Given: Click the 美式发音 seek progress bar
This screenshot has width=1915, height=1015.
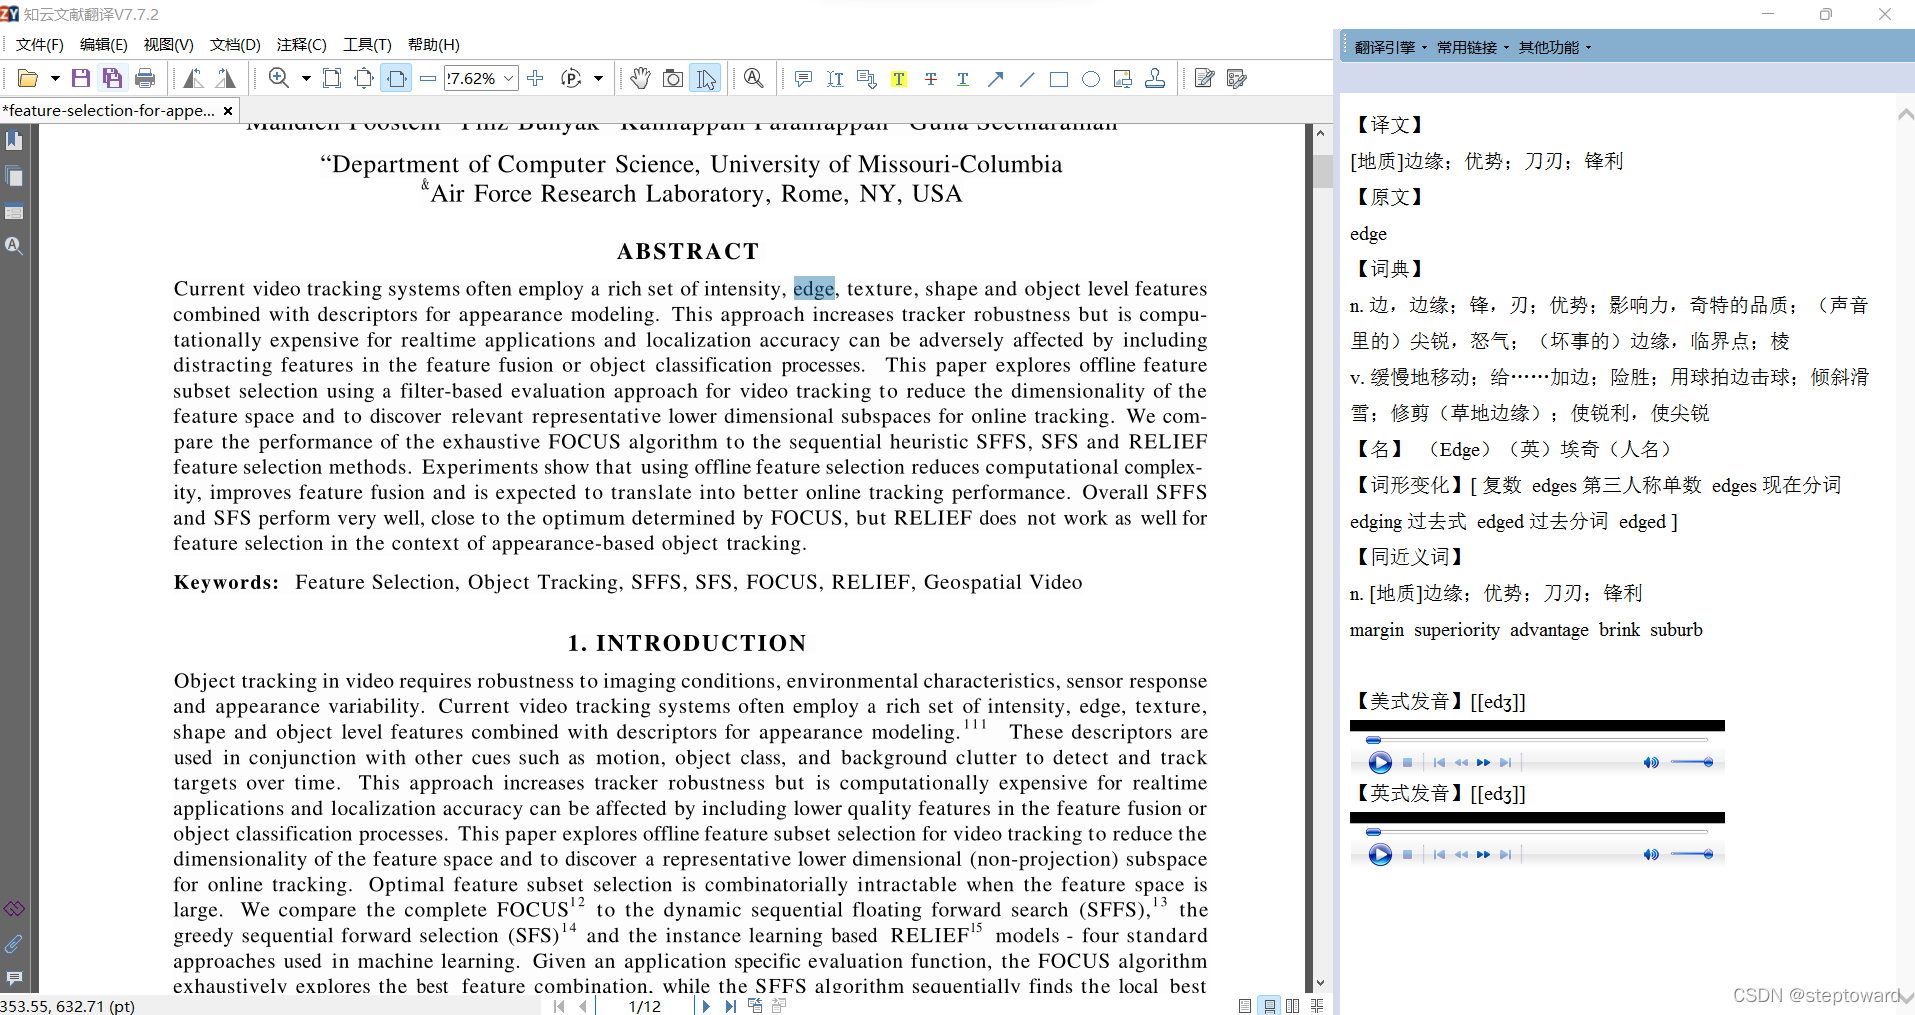Looking at the screenshot, I should pos(1538,740).
